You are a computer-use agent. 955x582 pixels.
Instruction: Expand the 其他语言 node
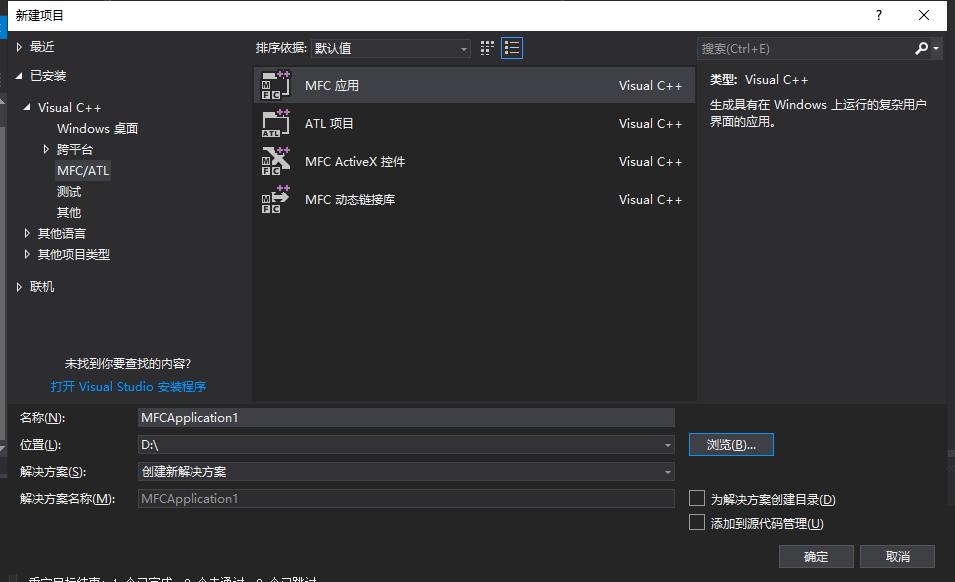(27, 233)
